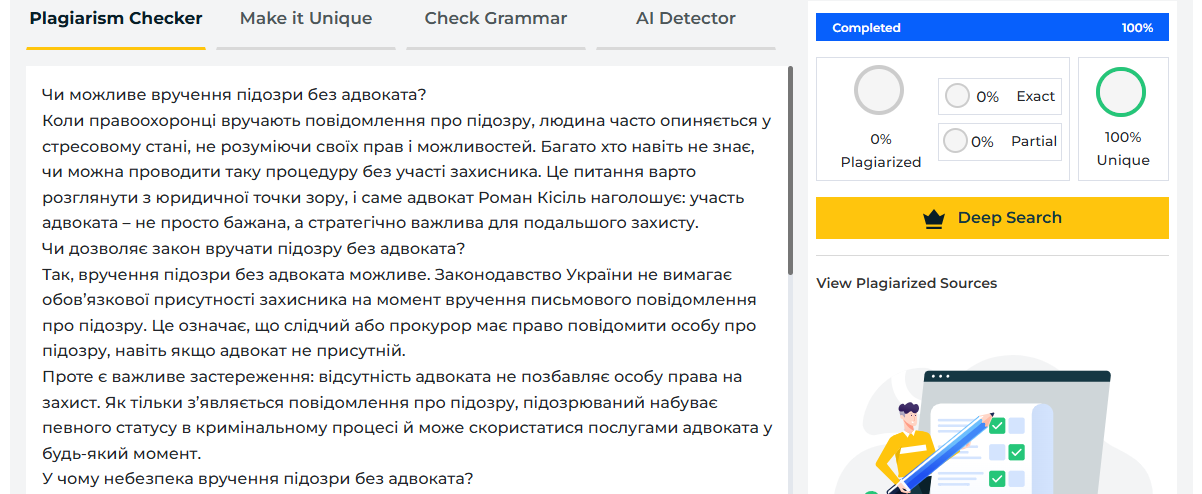This screenshot has width=1202, height=494.
Task: Click the 'Plagiarized' label under 0%
Action: coord(881,161)
